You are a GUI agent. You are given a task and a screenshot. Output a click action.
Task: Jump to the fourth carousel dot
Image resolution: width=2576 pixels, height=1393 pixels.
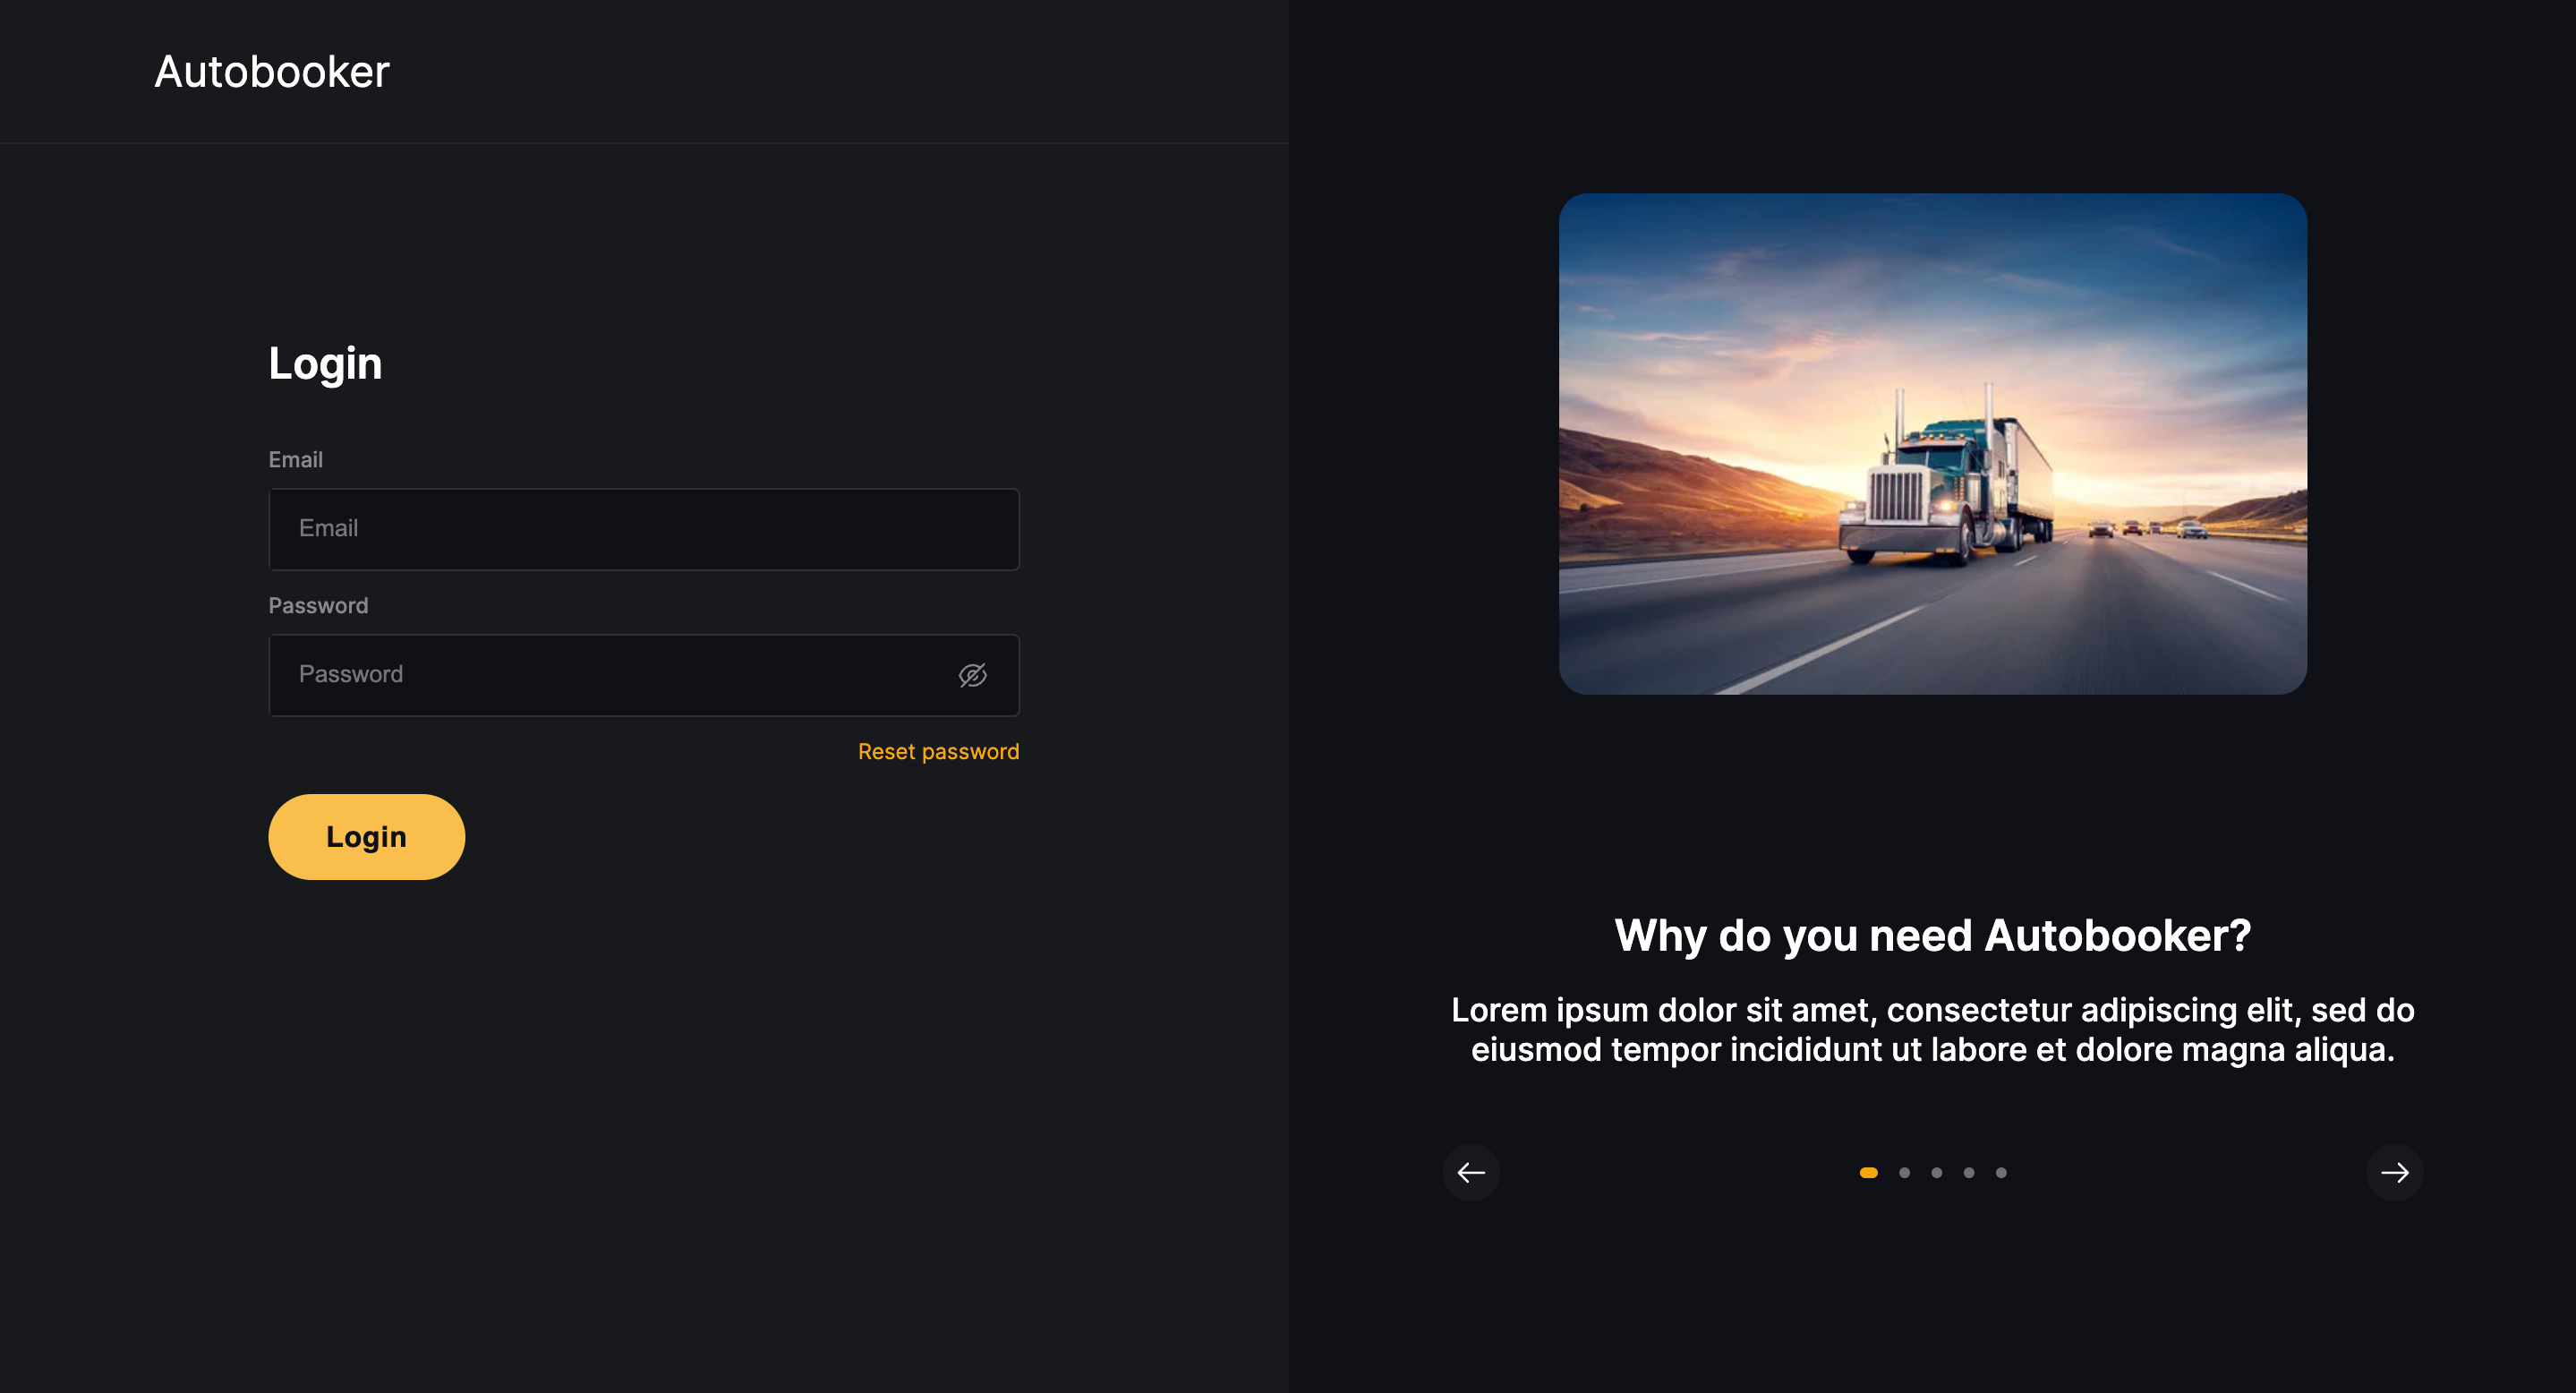[1969, 1173]
